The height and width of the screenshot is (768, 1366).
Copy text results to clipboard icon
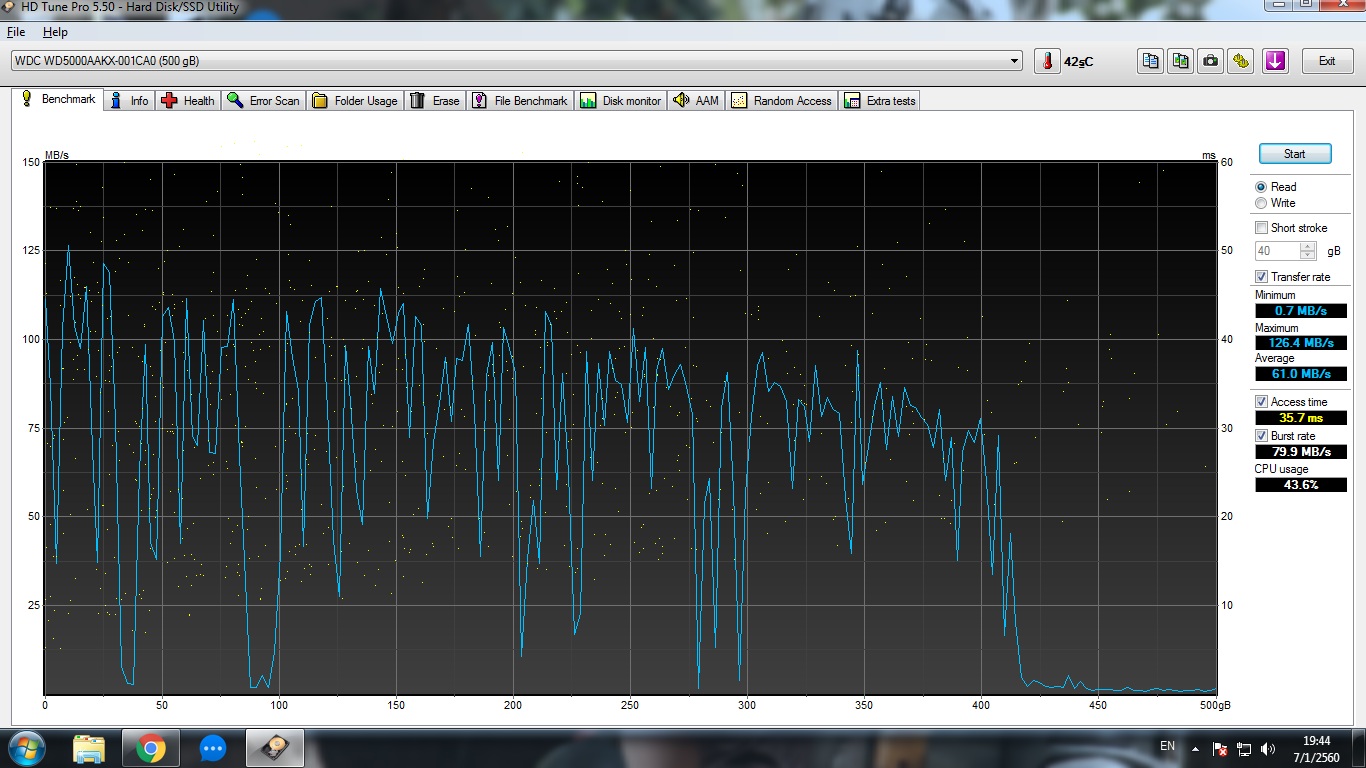pyautogui.click(x=1151, y=61)
